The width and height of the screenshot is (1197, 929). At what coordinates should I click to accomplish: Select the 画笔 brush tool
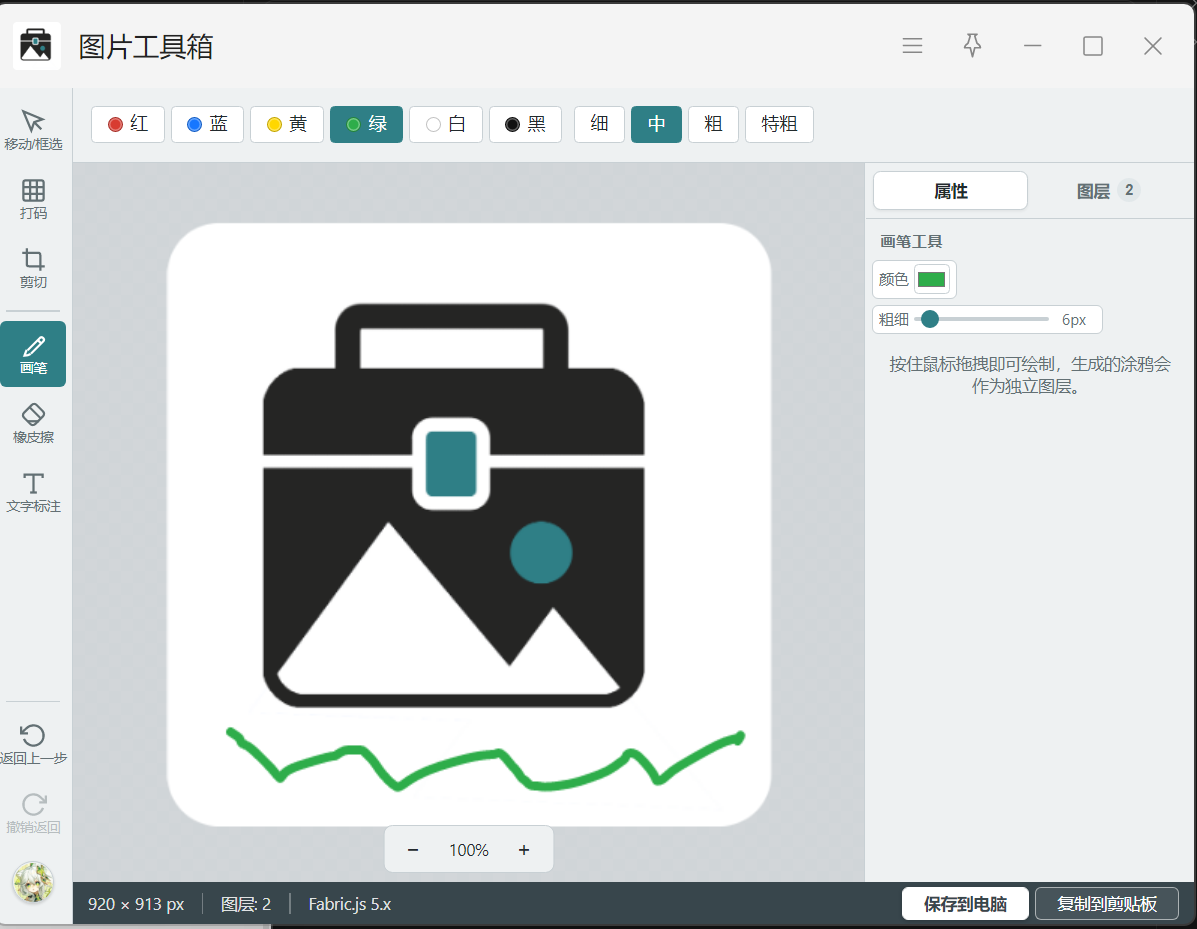tap(33, 354)
